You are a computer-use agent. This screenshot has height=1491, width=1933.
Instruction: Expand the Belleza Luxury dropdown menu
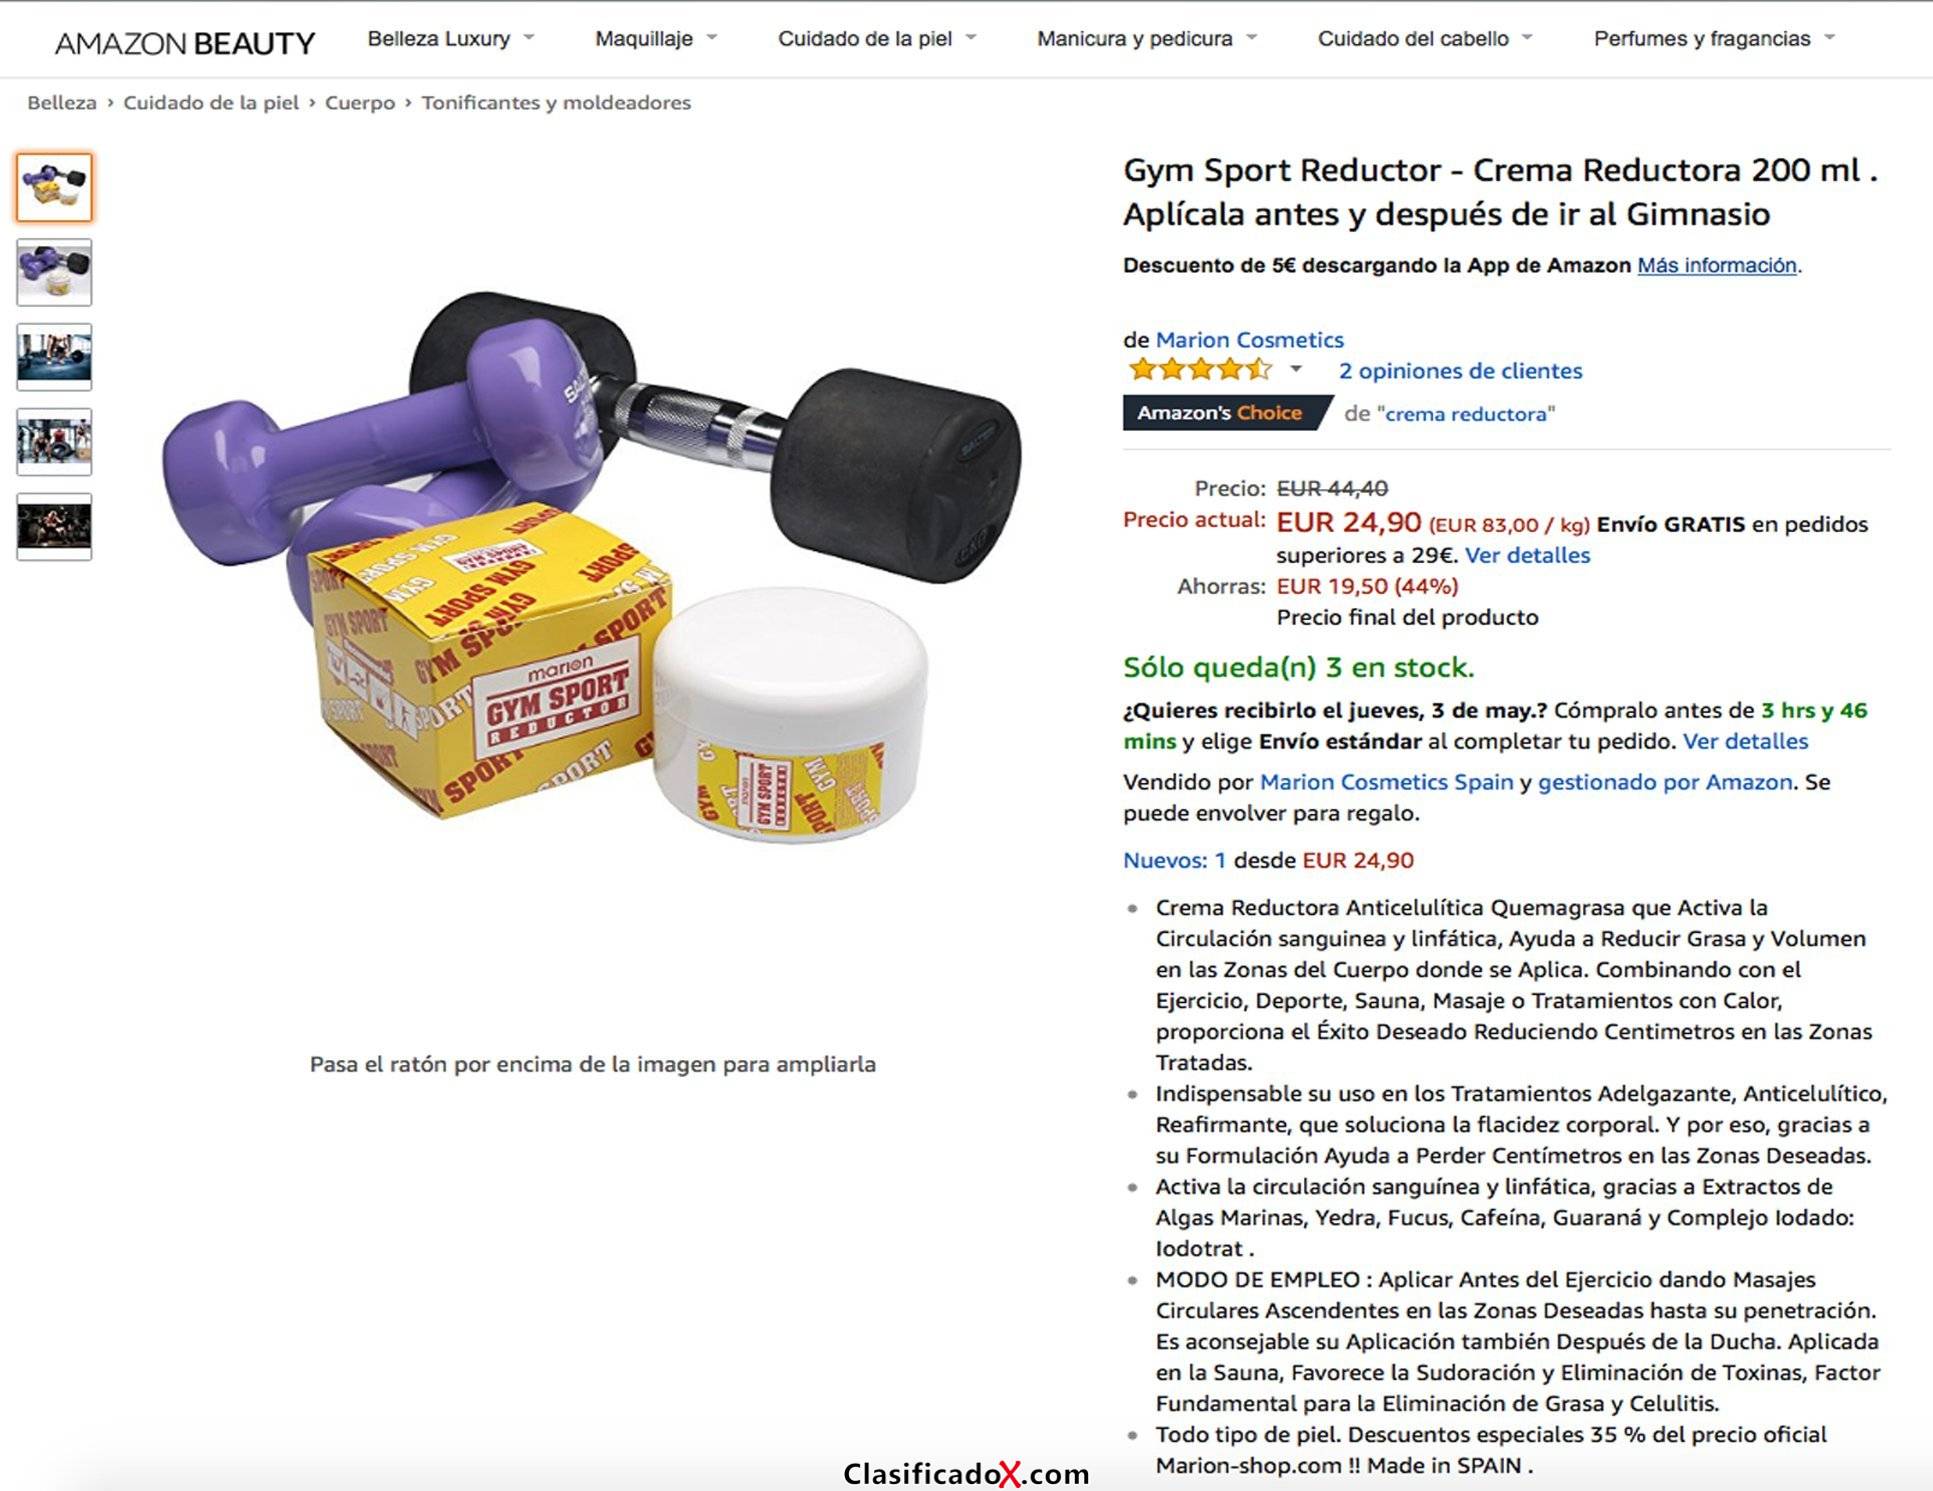(451, 38)
